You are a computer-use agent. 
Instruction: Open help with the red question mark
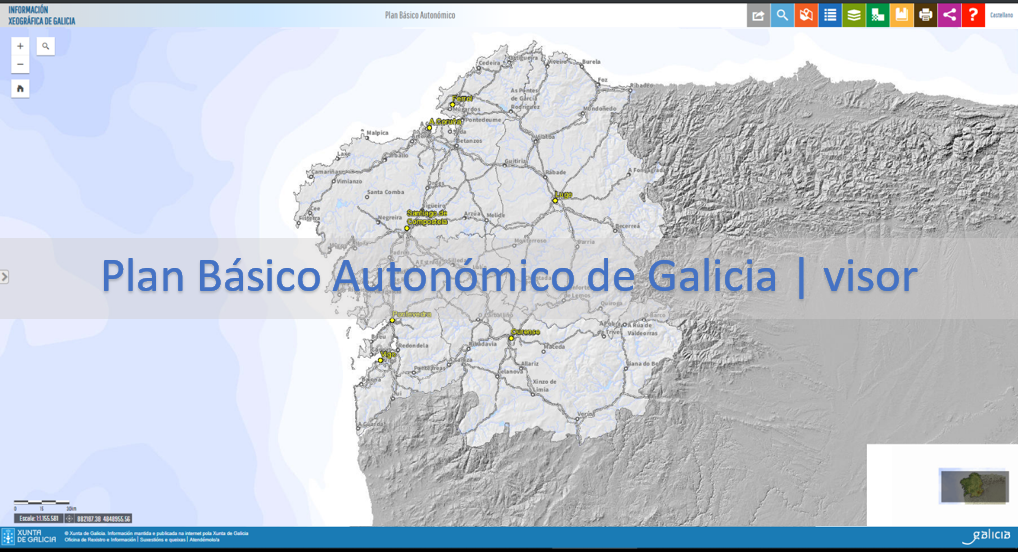pyautogui.click(x=973, y=15)
